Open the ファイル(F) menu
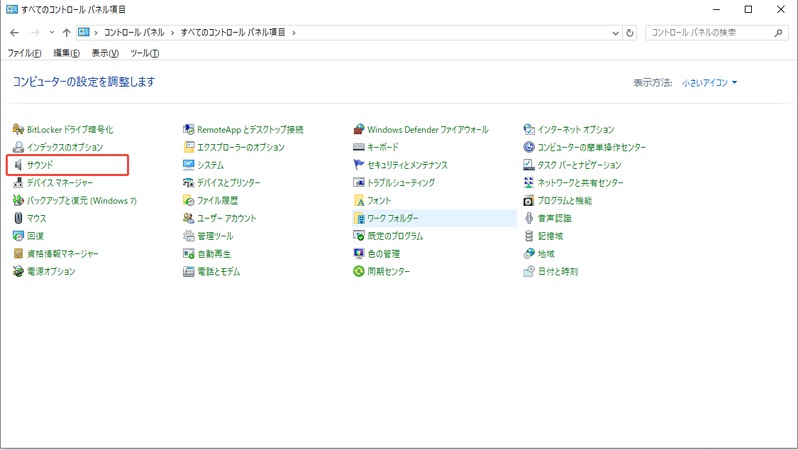798x450 pixels. coord(24,53)
